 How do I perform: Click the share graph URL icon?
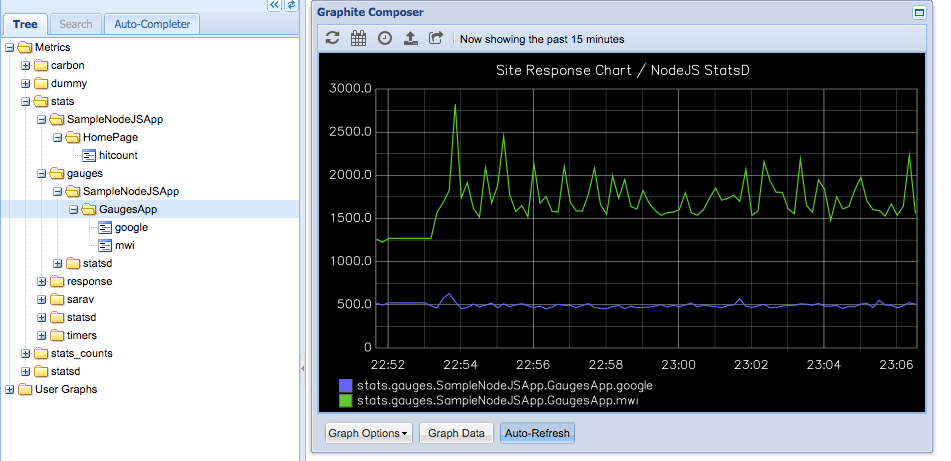436,38
